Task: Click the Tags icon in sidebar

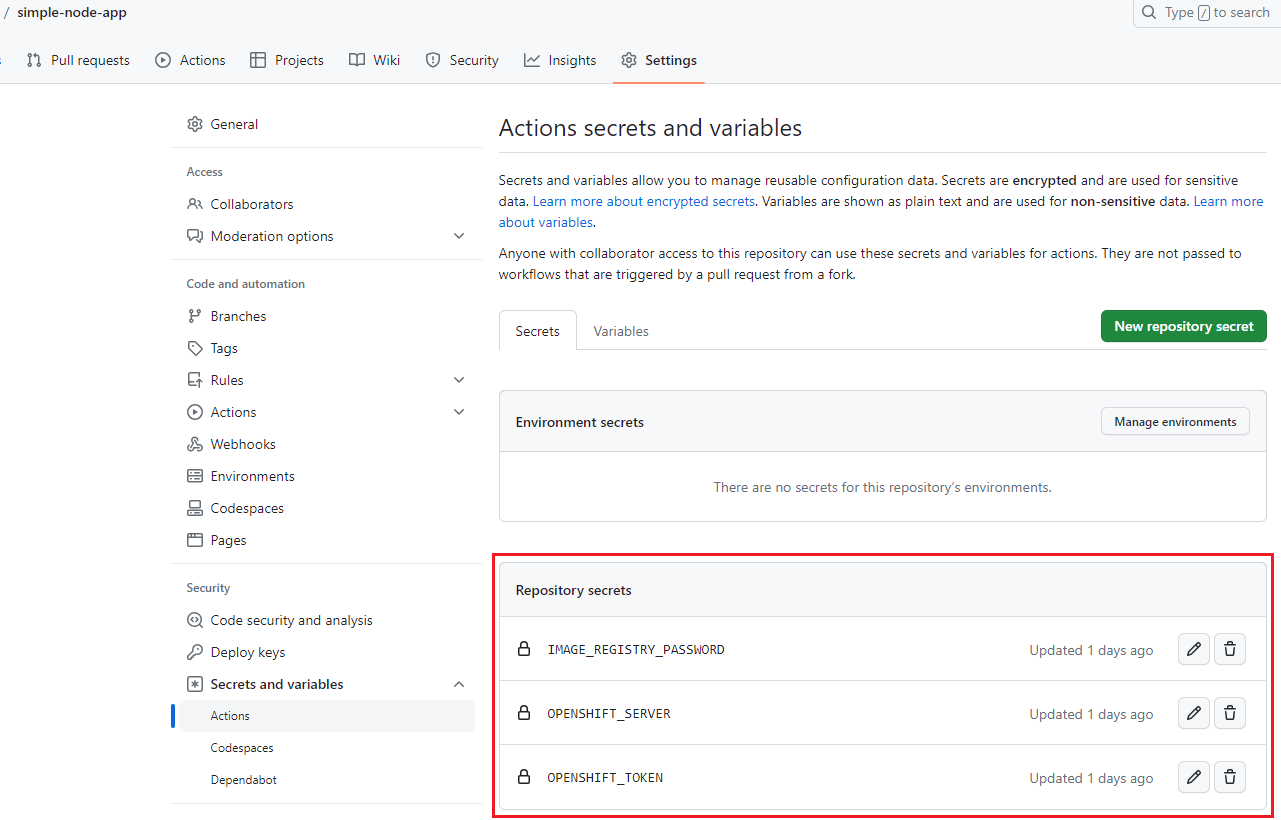Action: pyautogui.click(x=195, y=348)
